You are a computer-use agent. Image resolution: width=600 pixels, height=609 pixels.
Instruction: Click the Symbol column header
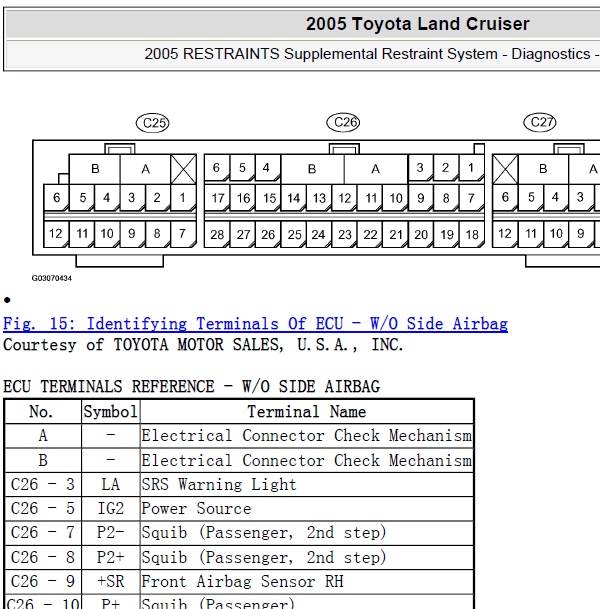click(111, 412)
